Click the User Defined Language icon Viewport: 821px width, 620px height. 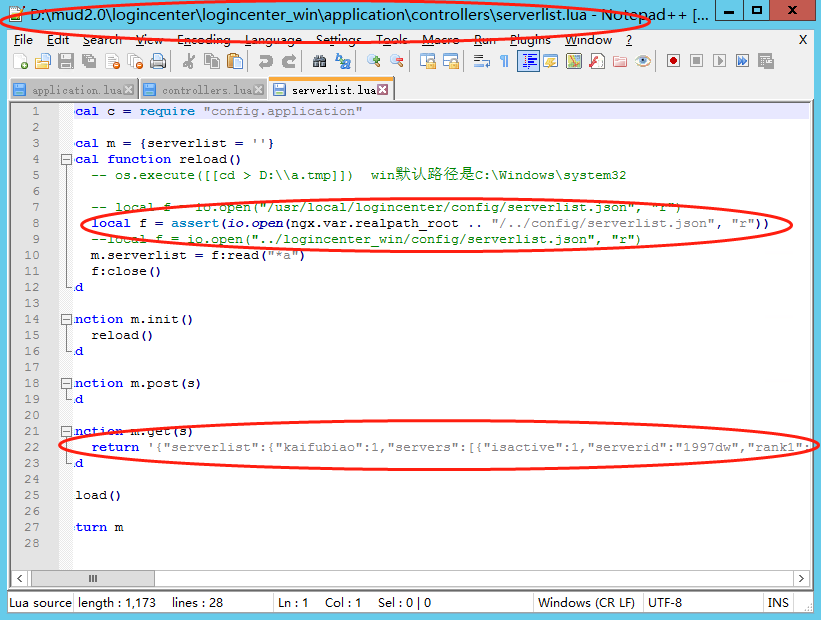(551, 61)
